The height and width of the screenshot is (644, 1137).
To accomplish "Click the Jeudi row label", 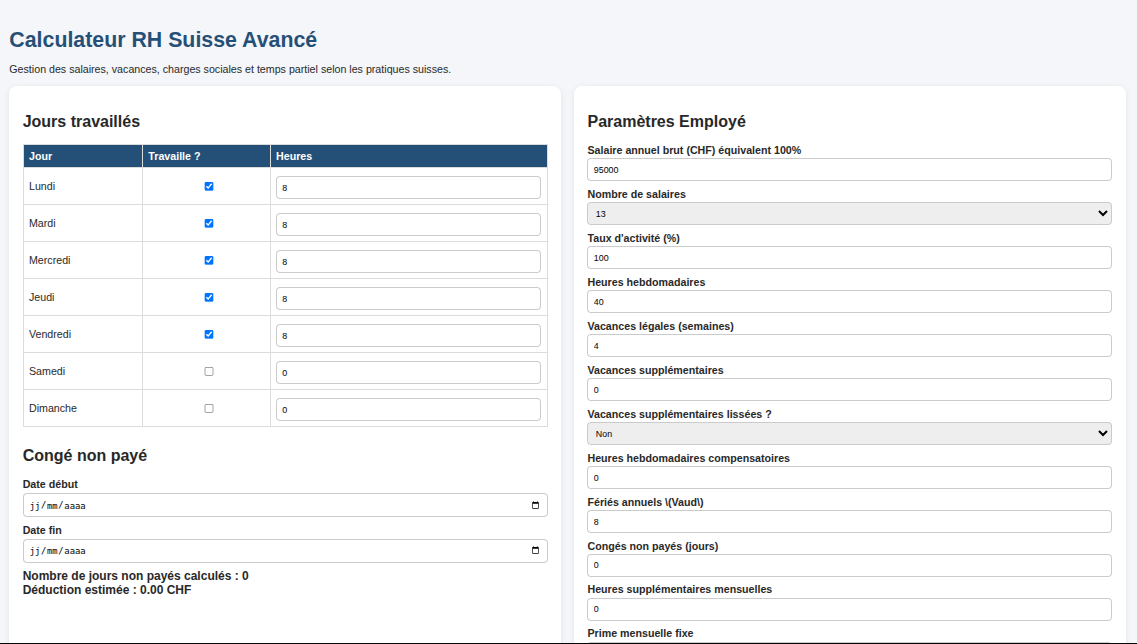I will click(41, 297).
